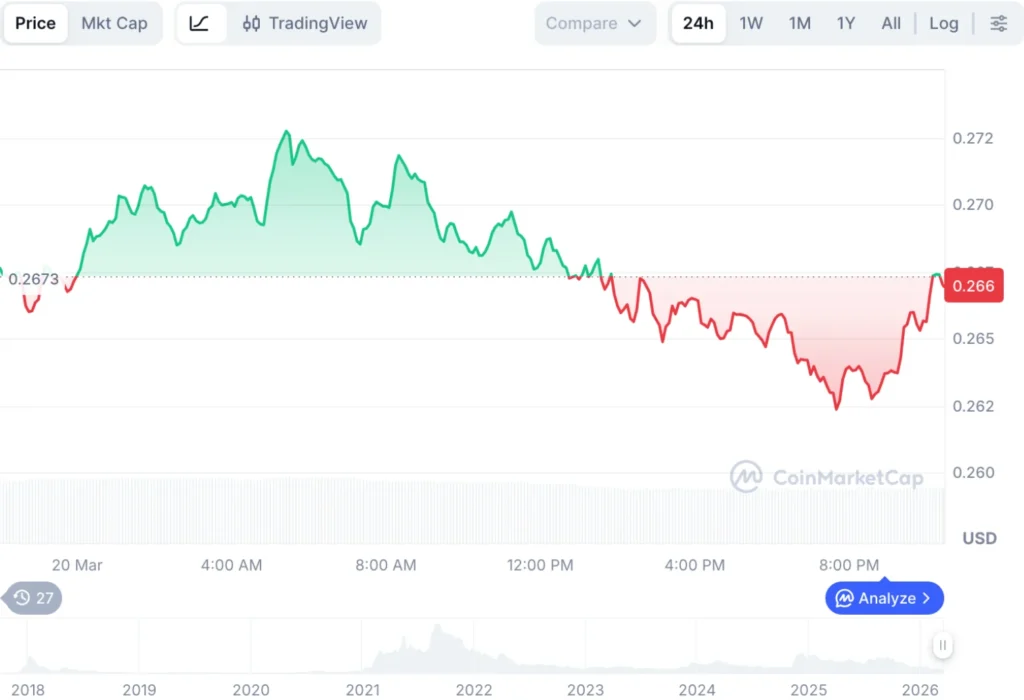The width and height of the screenshot is (1024, 700).
Task: Switch to the Mkt Cap tab
Action: coord(115,23)
